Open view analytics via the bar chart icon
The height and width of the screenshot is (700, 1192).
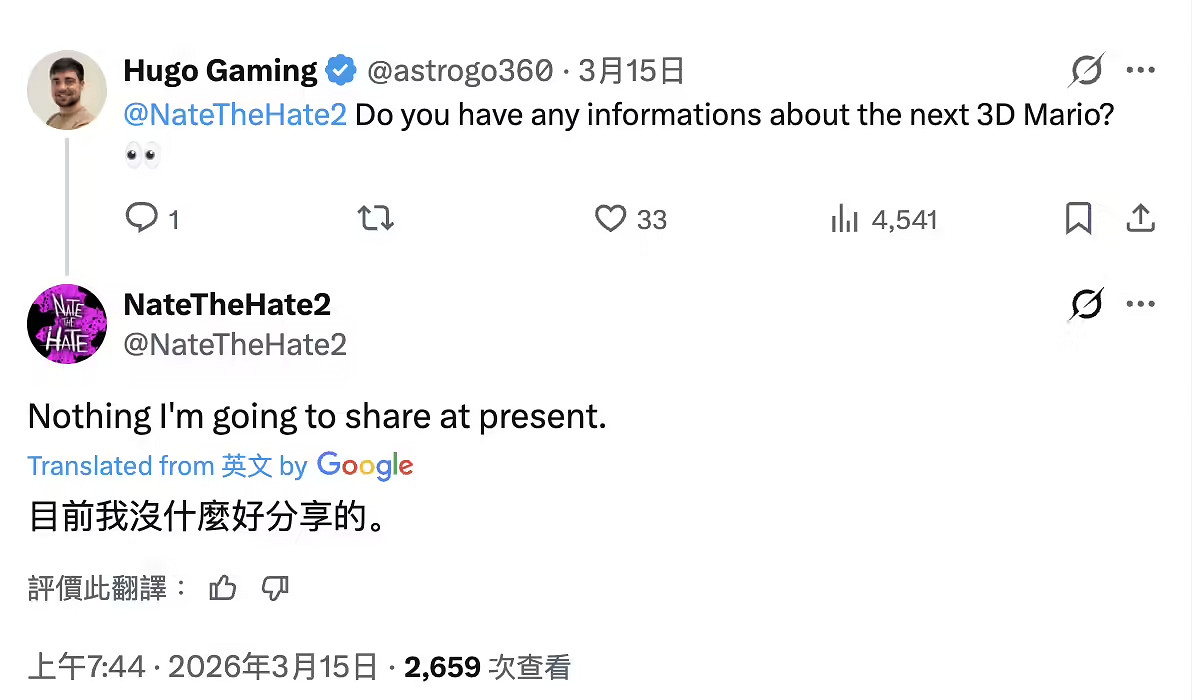(x=845, y=219)
